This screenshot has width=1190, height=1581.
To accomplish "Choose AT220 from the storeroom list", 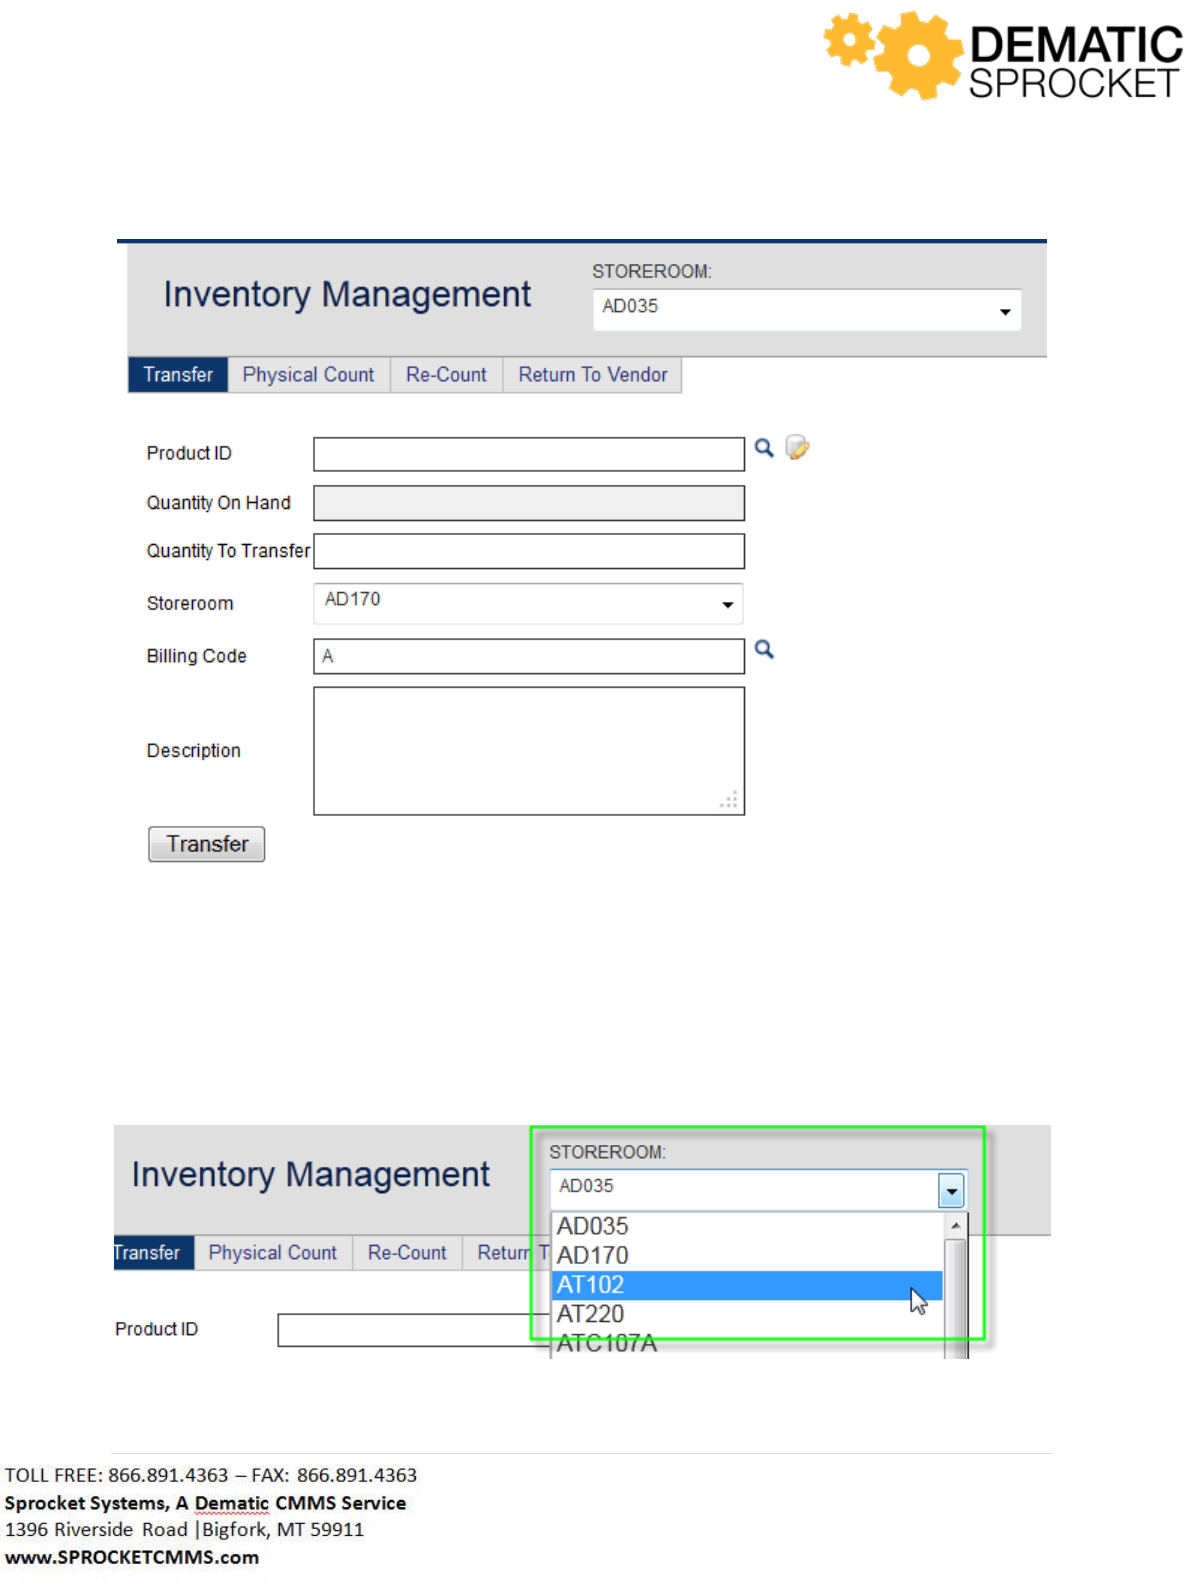I will click(x=748, y=1314).
